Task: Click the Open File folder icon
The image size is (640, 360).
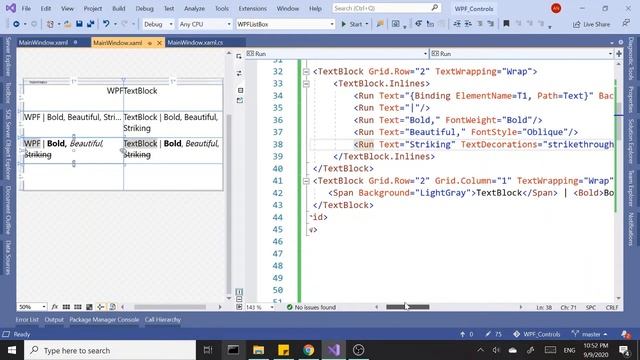Action: [x=68, y=24]
